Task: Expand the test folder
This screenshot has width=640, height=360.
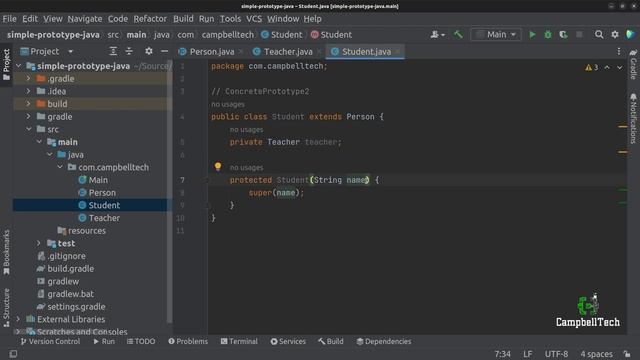Action: 39,243
